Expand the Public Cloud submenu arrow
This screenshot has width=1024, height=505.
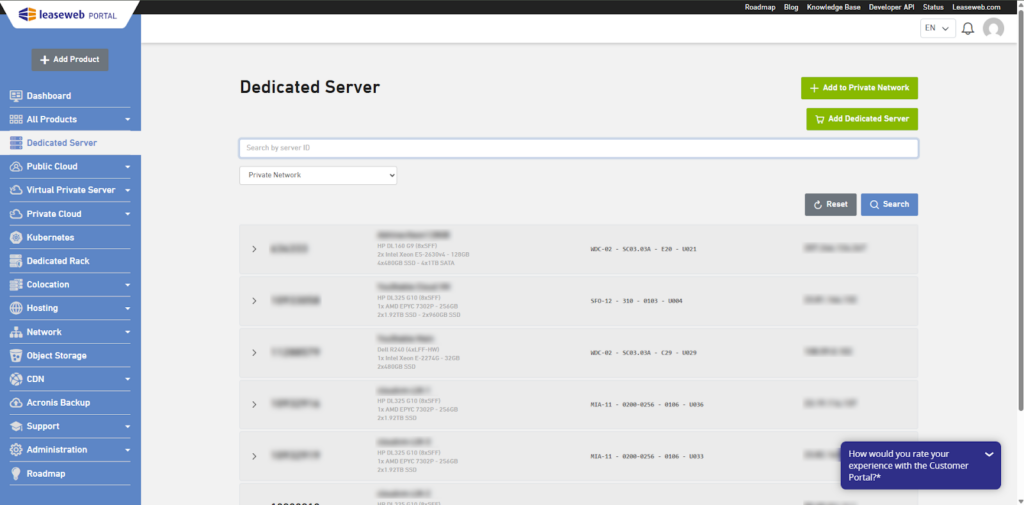pos(128,167)
